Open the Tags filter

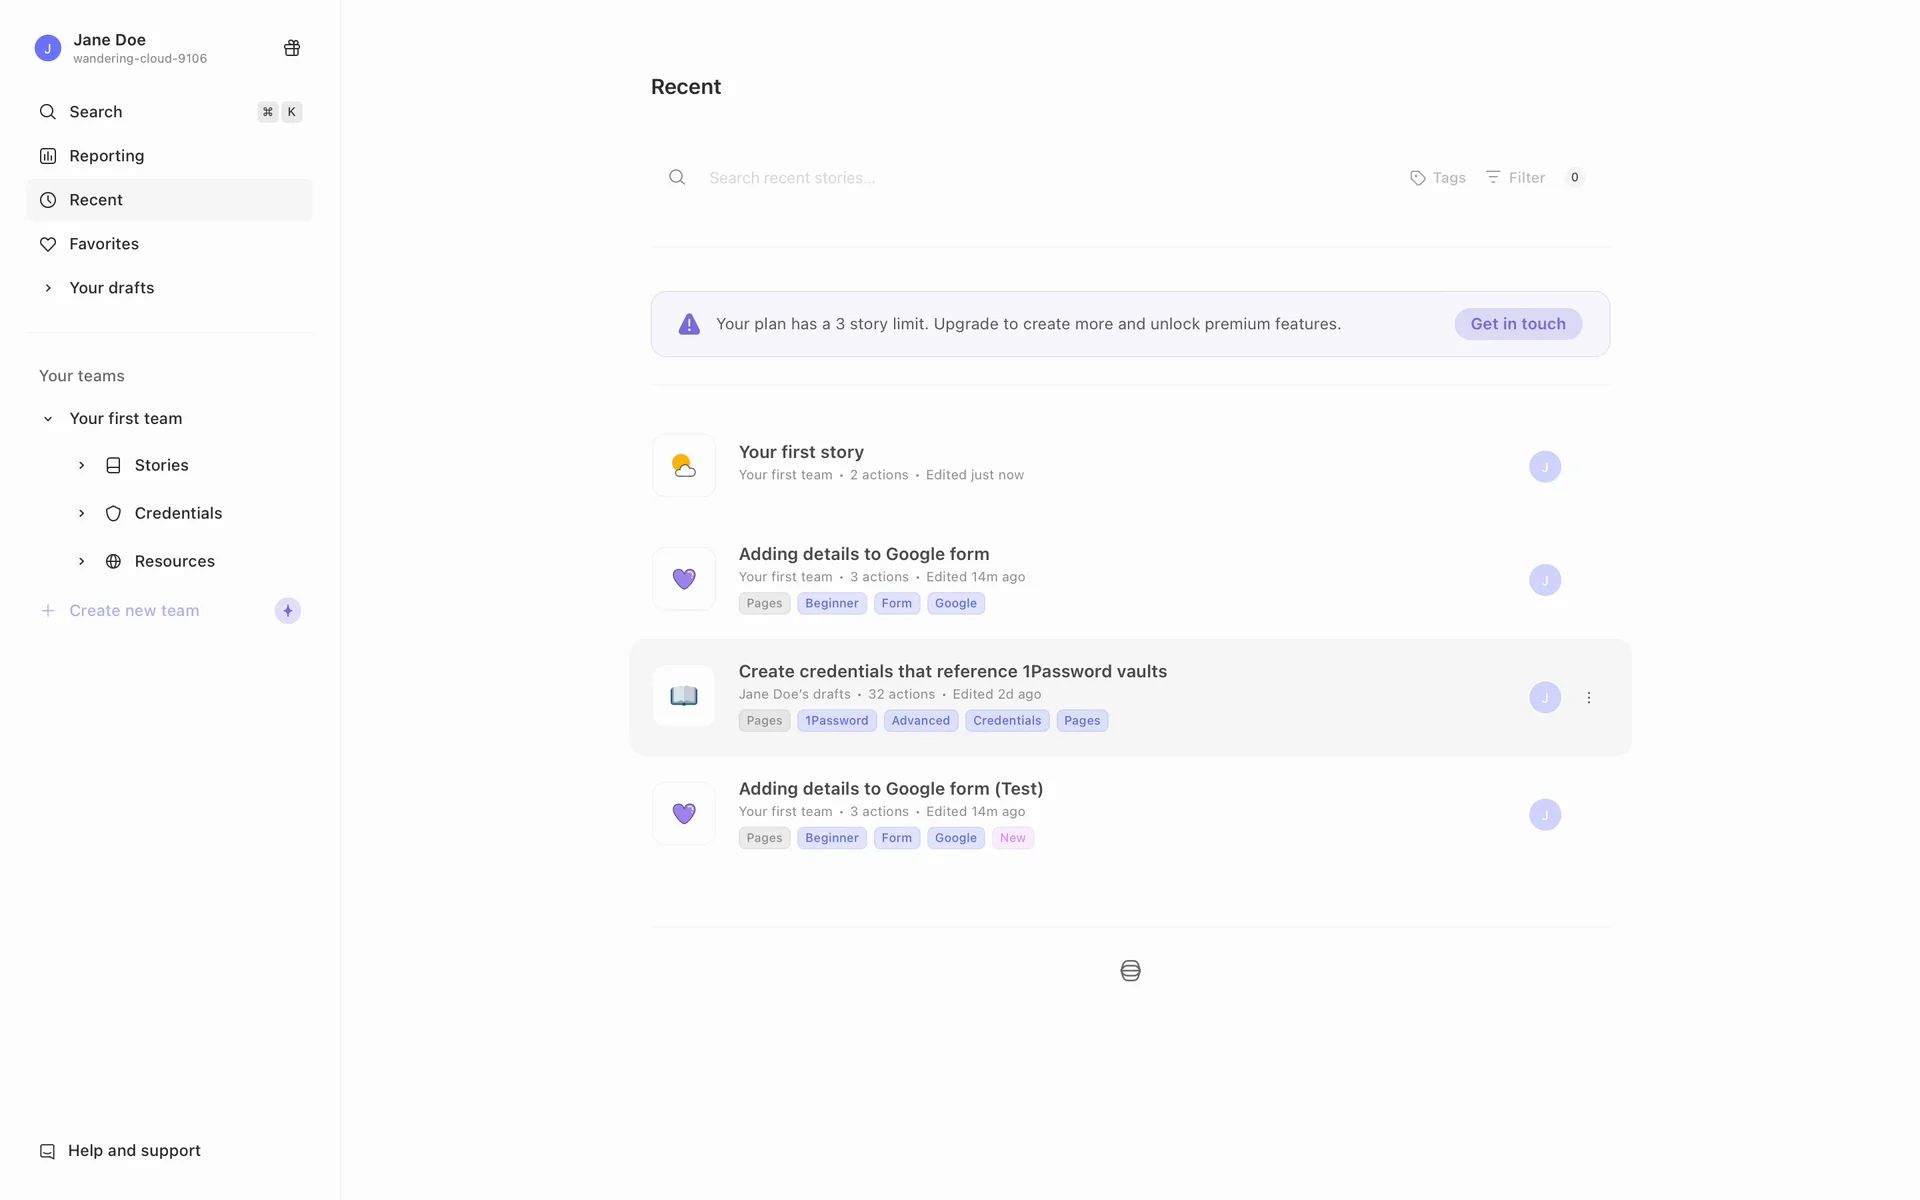(x=1438, y=178)
